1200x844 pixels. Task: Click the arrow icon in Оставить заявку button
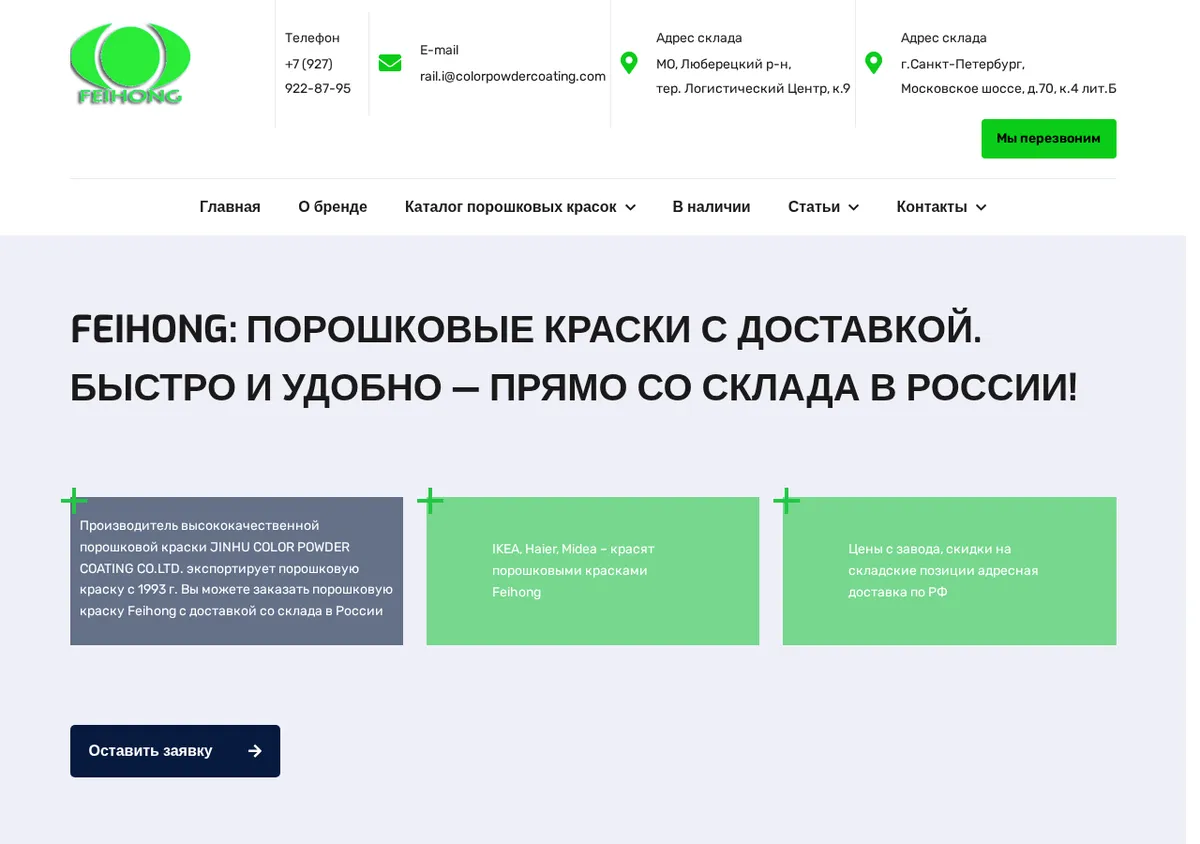pos(255,751)
